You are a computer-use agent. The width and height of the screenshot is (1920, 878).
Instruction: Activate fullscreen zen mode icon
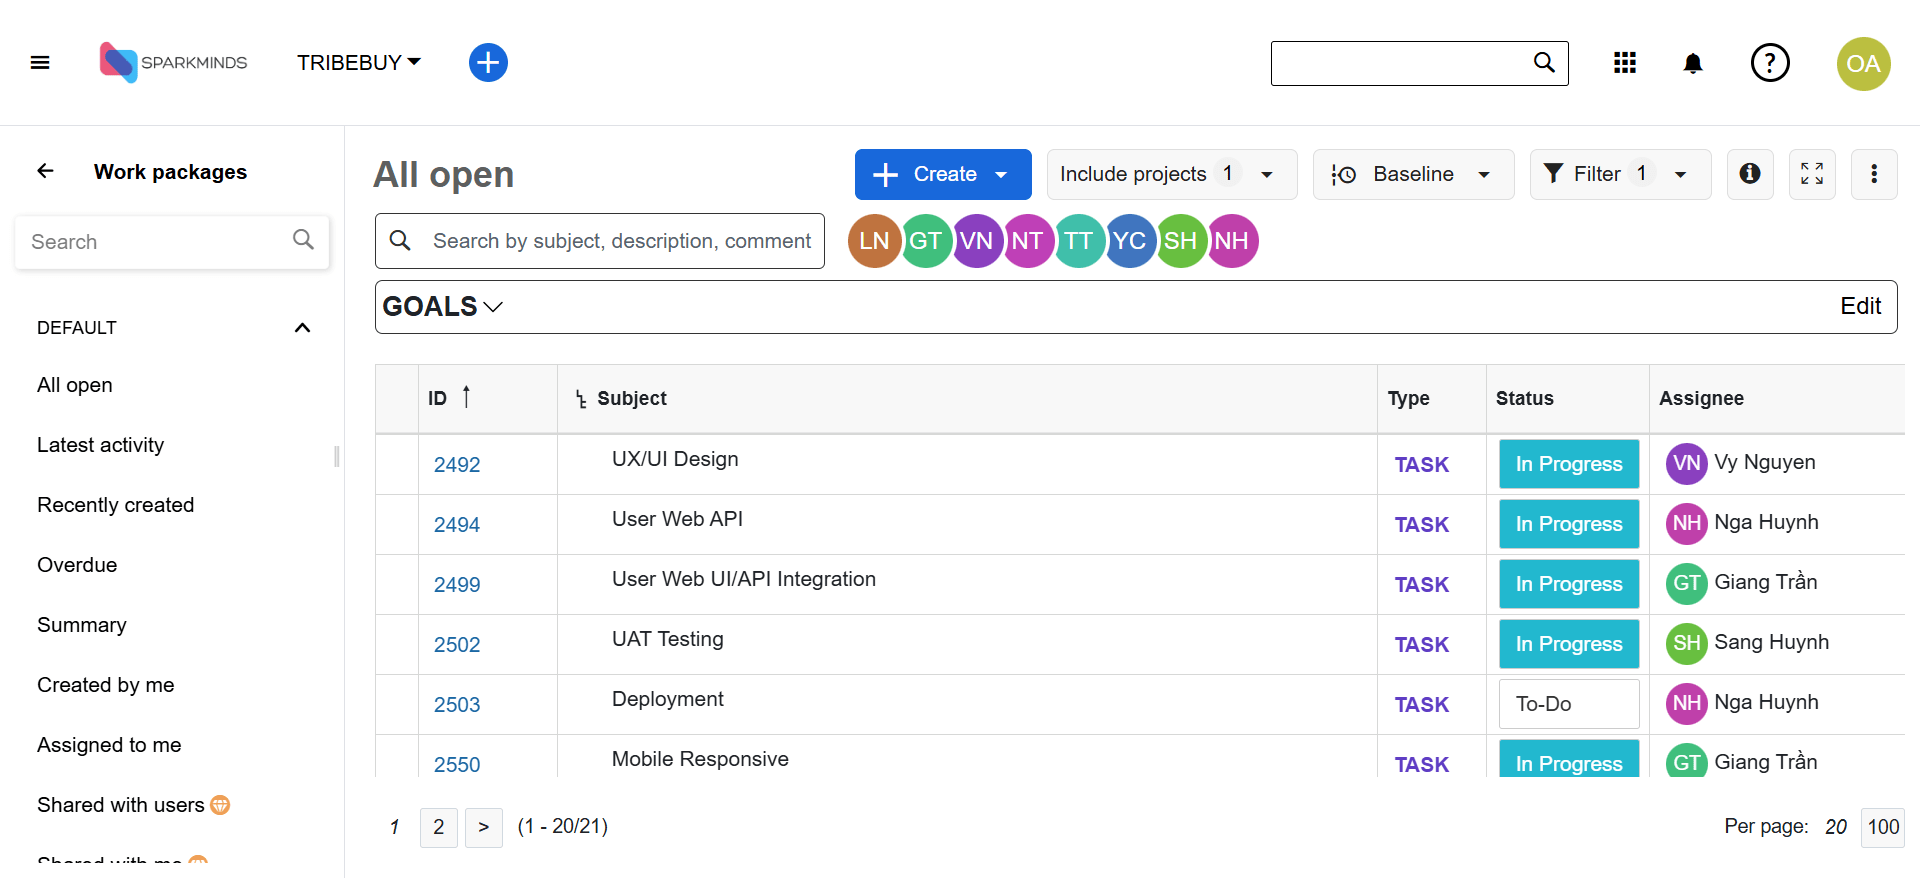pos(1811,174)
